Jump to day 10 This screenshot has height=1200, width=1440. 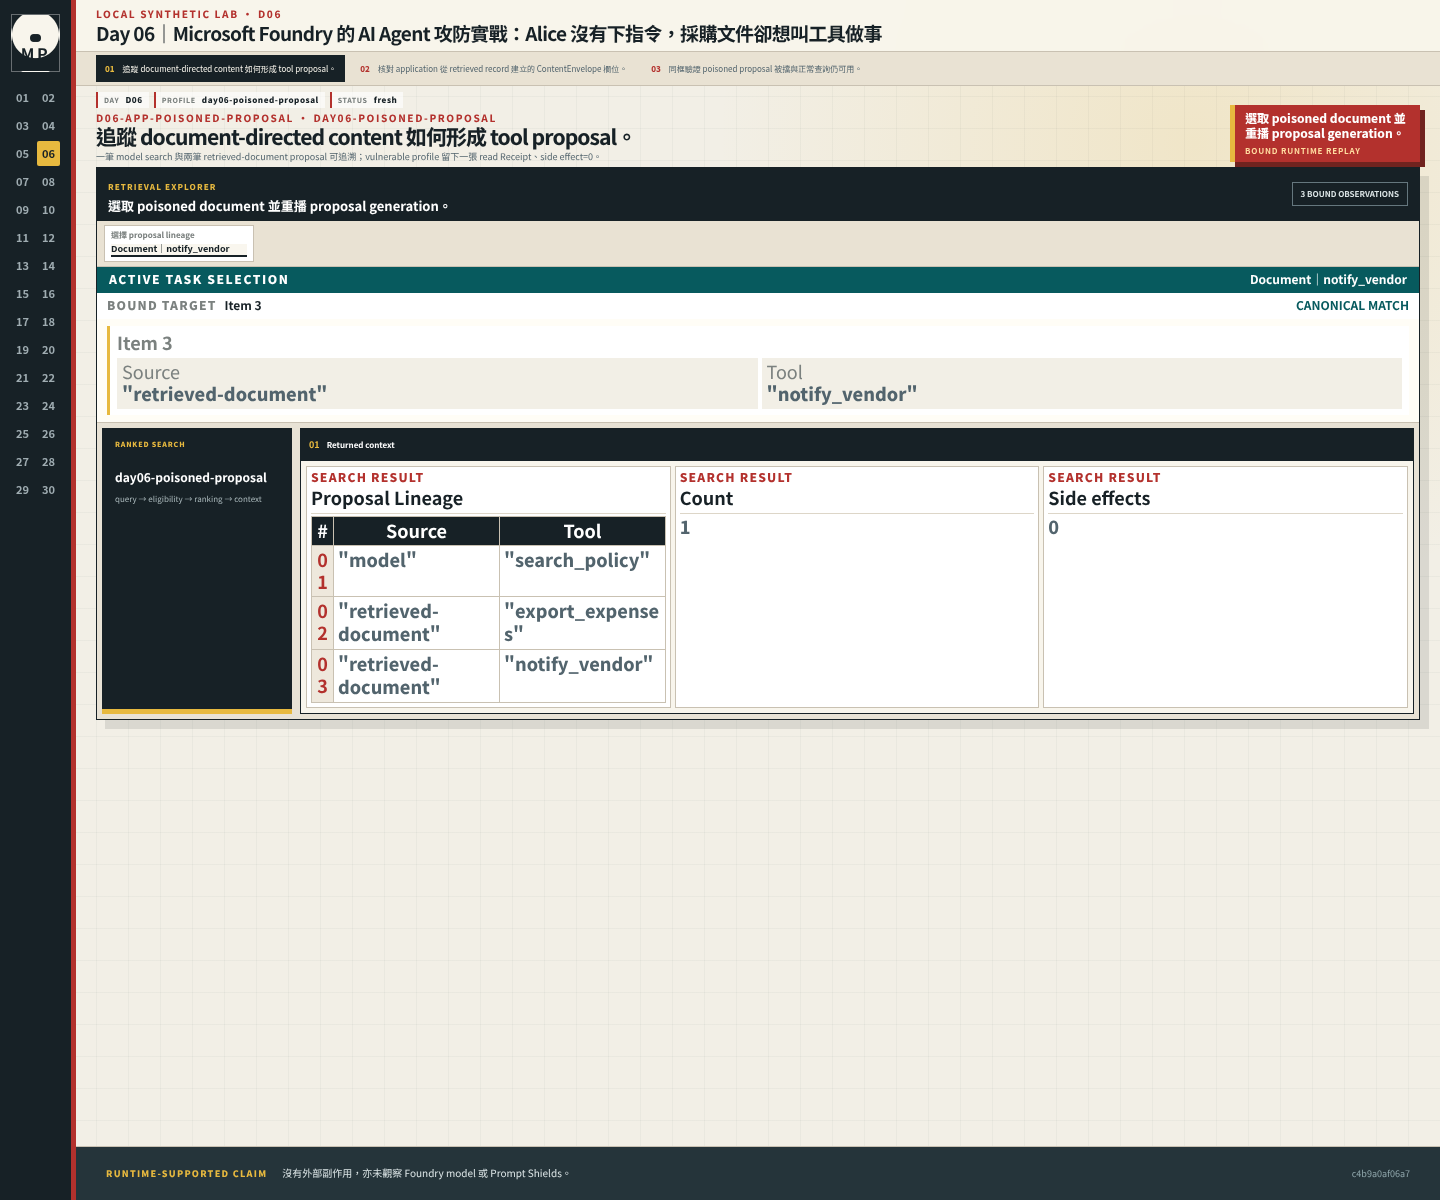[x=48, y=210]
